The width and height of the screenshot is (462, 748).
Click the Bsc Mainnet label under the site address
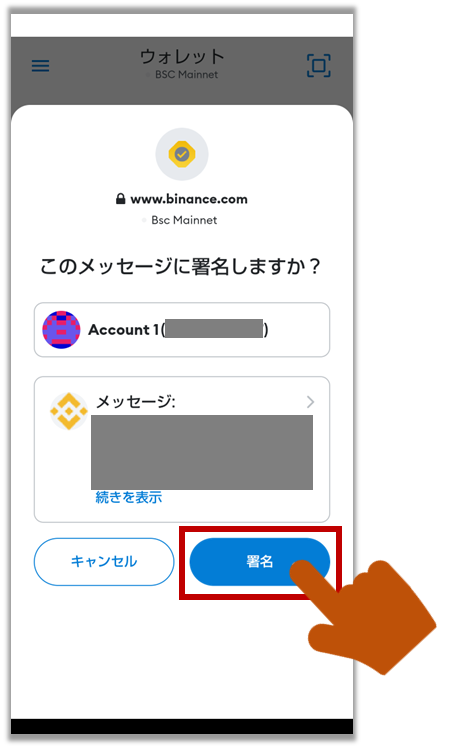click(184, 220)
